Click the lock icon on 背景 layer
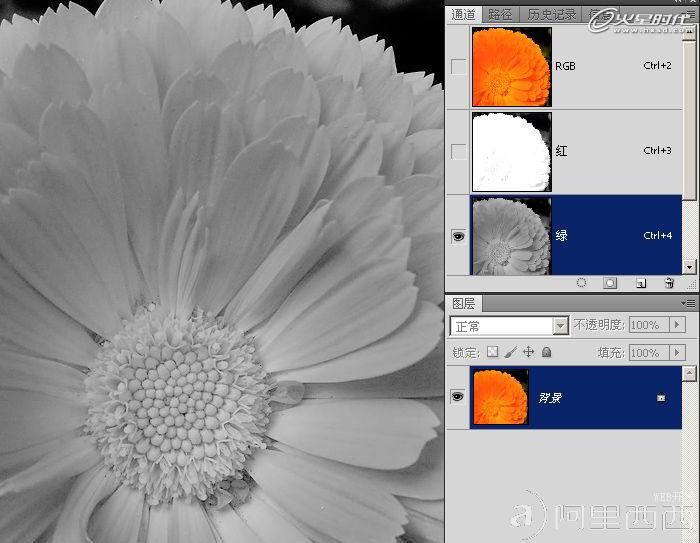This screenshot has height=543, width=700. coord(661,397)
